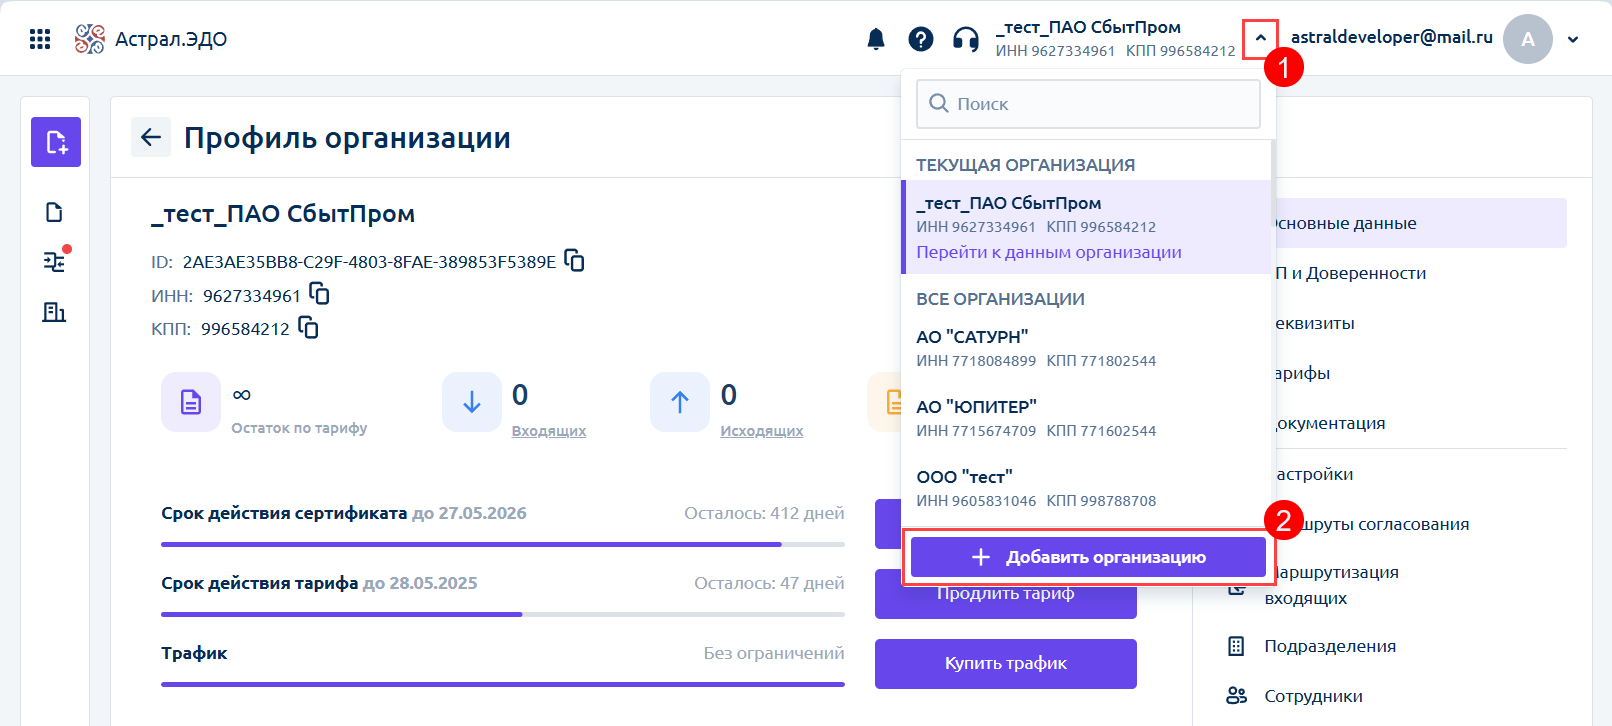Copy the ИНН value

[319, 294]
